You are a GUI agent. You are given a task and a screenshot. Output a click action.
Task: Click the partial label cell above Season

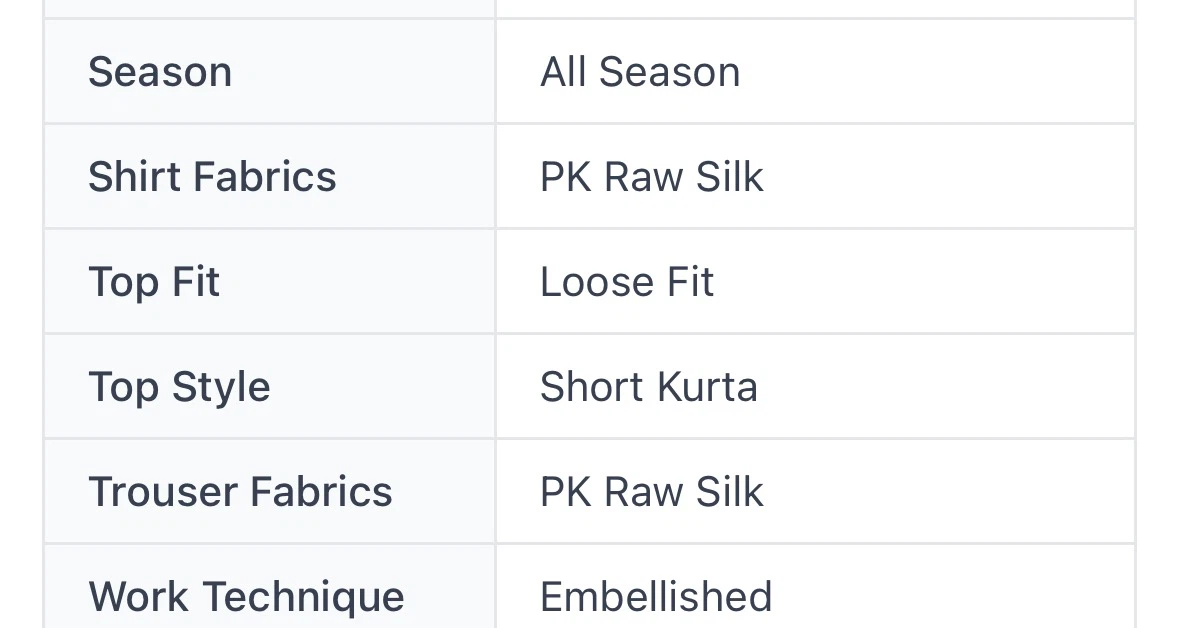(269, 8)
